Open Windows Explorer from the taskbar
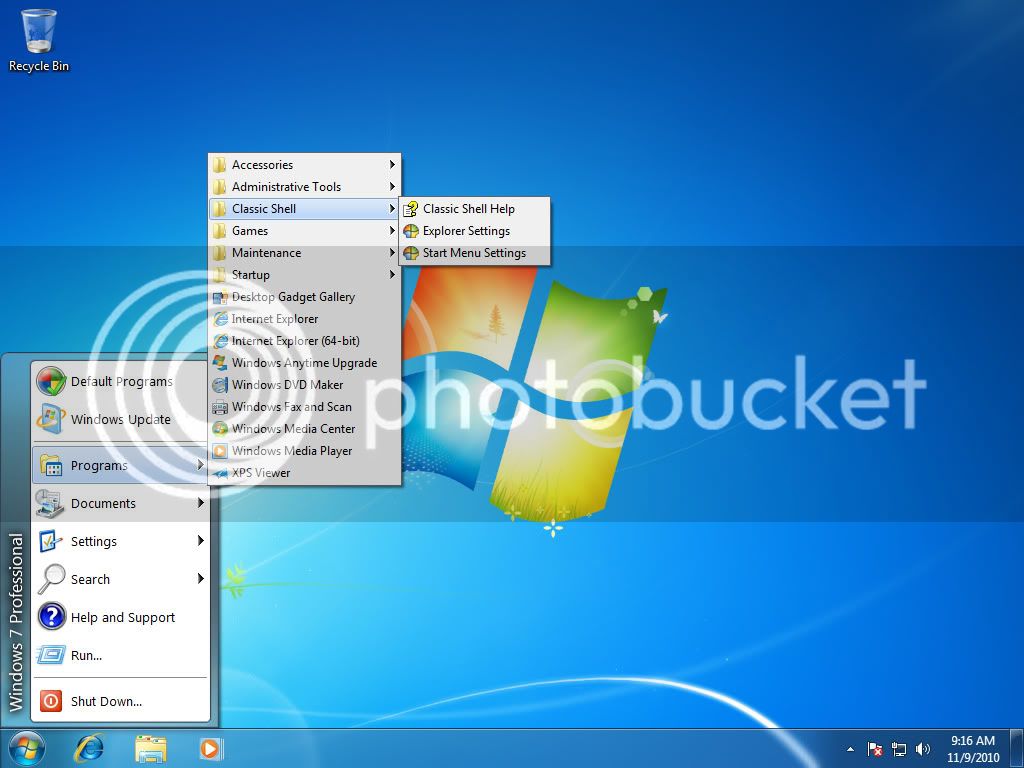The height and width of the screenshot is (768, 1024). point(151,748)
